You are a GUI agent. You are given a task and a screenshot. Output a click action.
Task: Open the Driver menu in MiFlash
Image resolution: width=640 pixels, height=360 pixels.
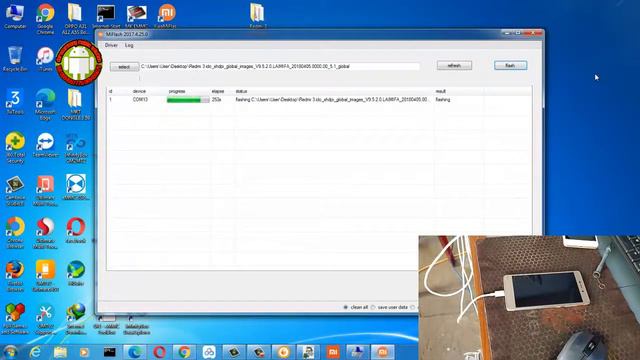pyautogui.click(x=111, y=45)
